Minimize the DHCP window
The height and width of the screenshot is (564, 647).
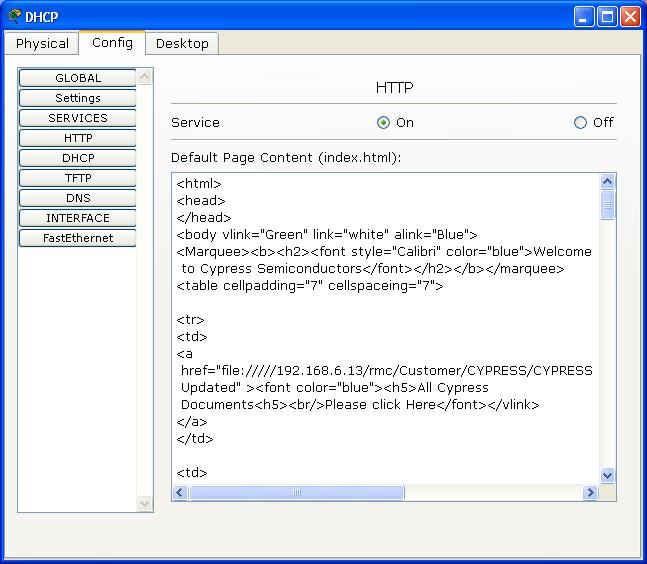tap(583, 17)
